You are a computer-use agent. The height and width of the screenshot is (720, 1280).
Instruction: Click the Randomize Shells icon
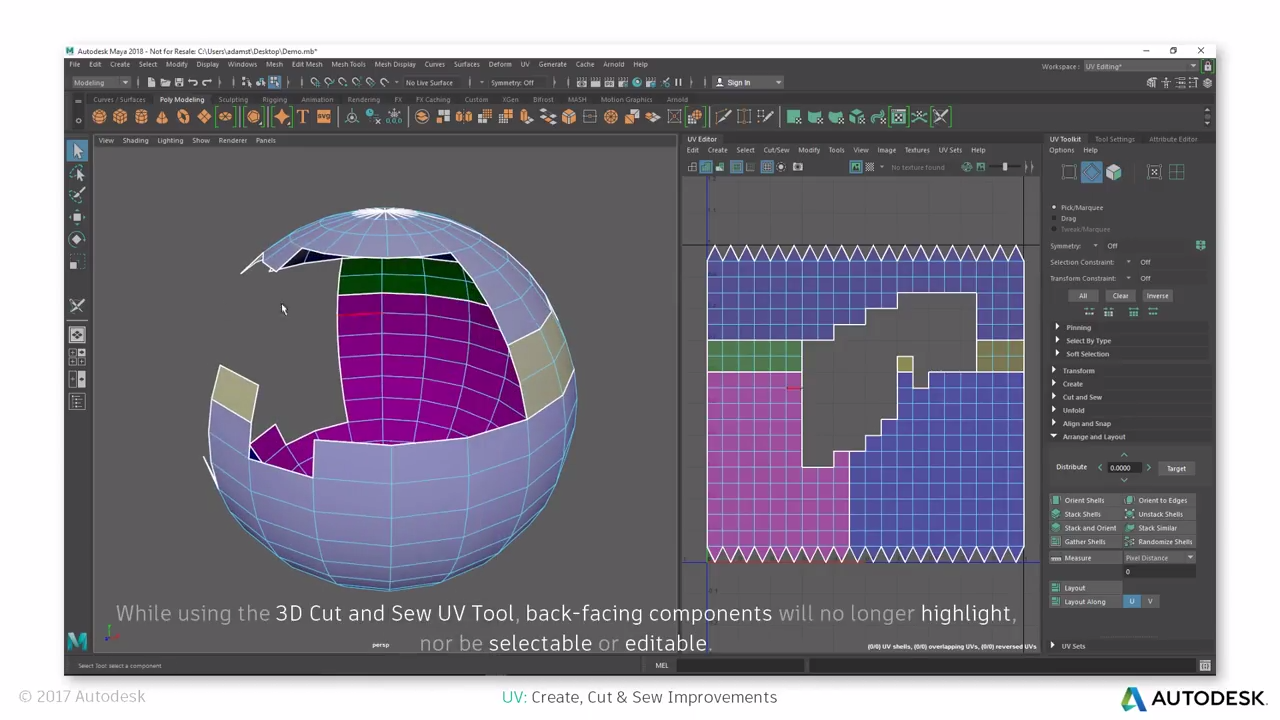point(1130,542)
